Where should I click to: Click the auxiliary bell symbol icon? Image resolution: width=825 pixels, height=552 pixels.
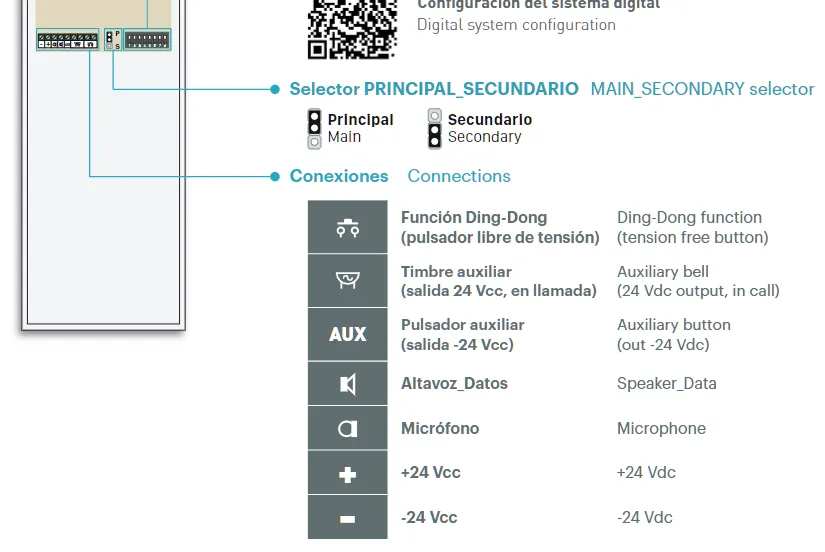348,280
